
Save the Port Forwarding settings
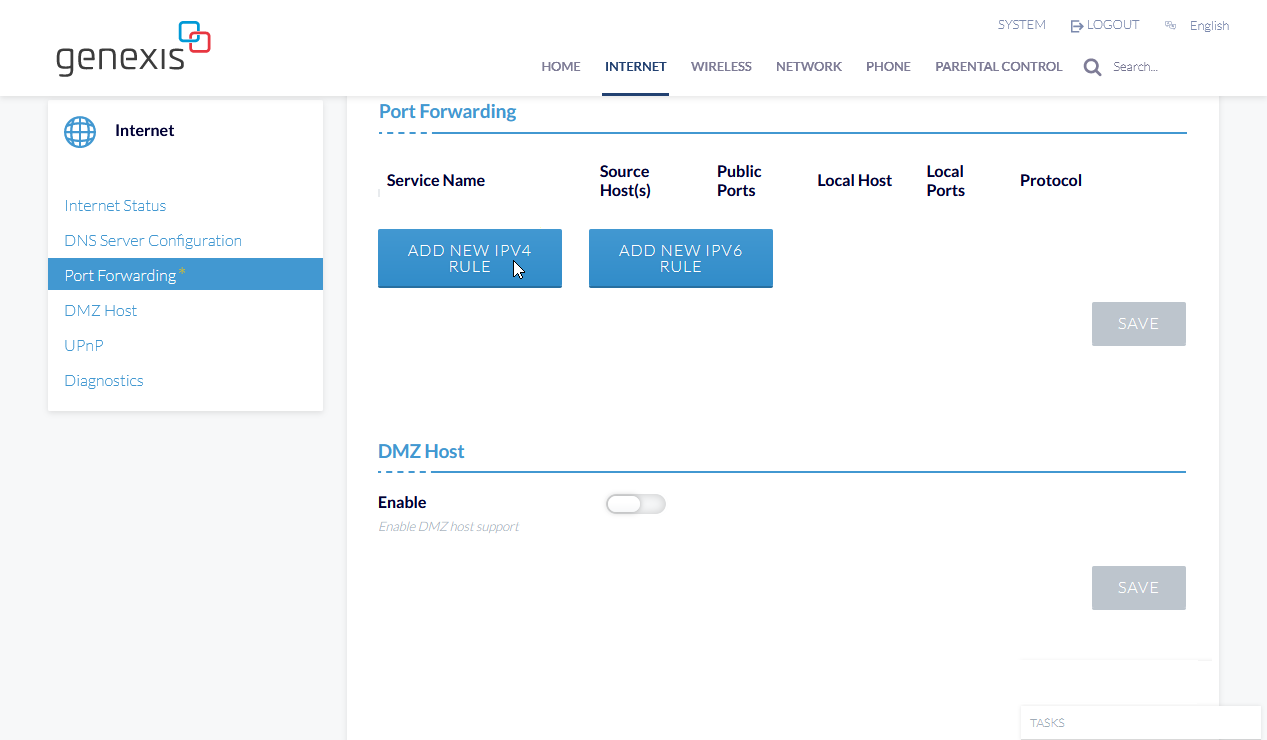point(1138,324)
